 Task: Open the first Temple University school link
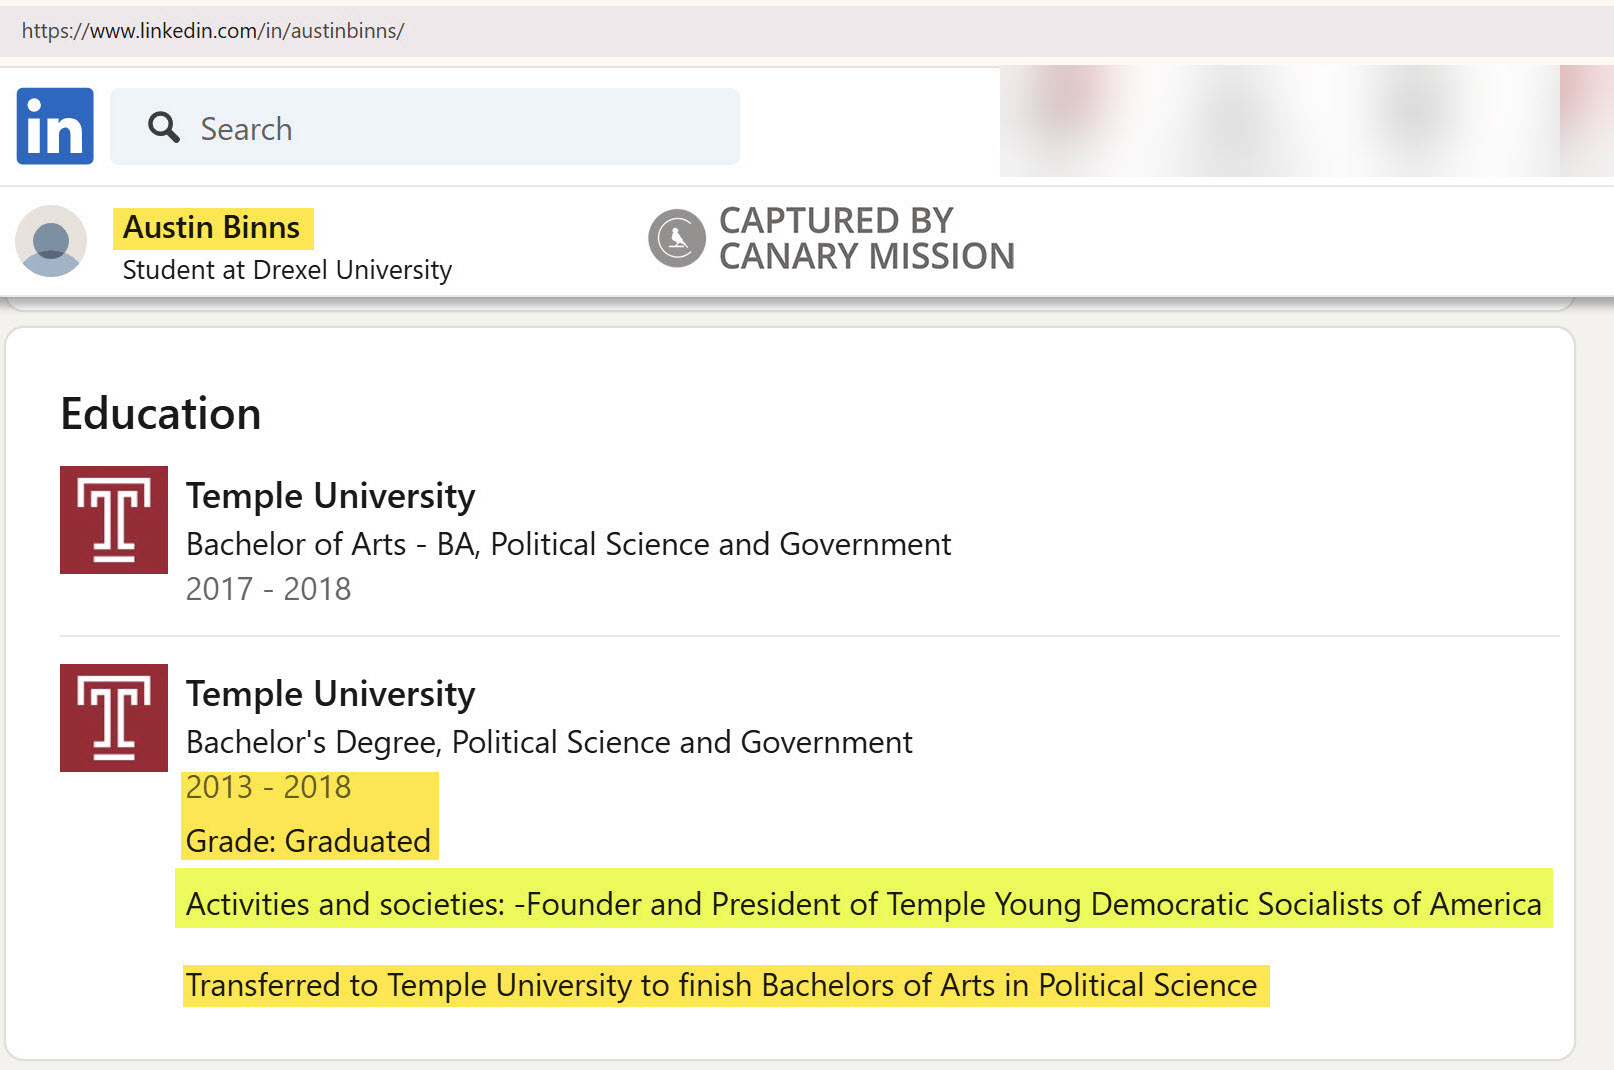coord(330,496)
